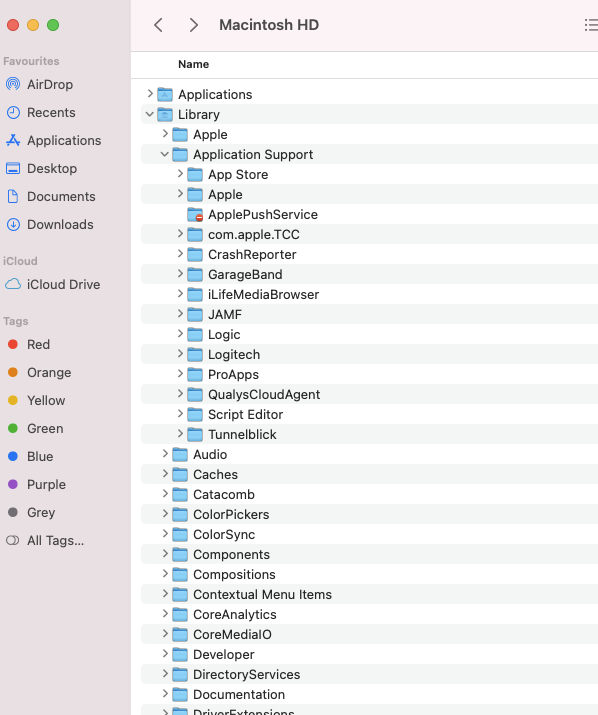Viewport: 598px width, 715px height.
Task: Select Recents in the sidebar
Action: (x=51, y=112)
